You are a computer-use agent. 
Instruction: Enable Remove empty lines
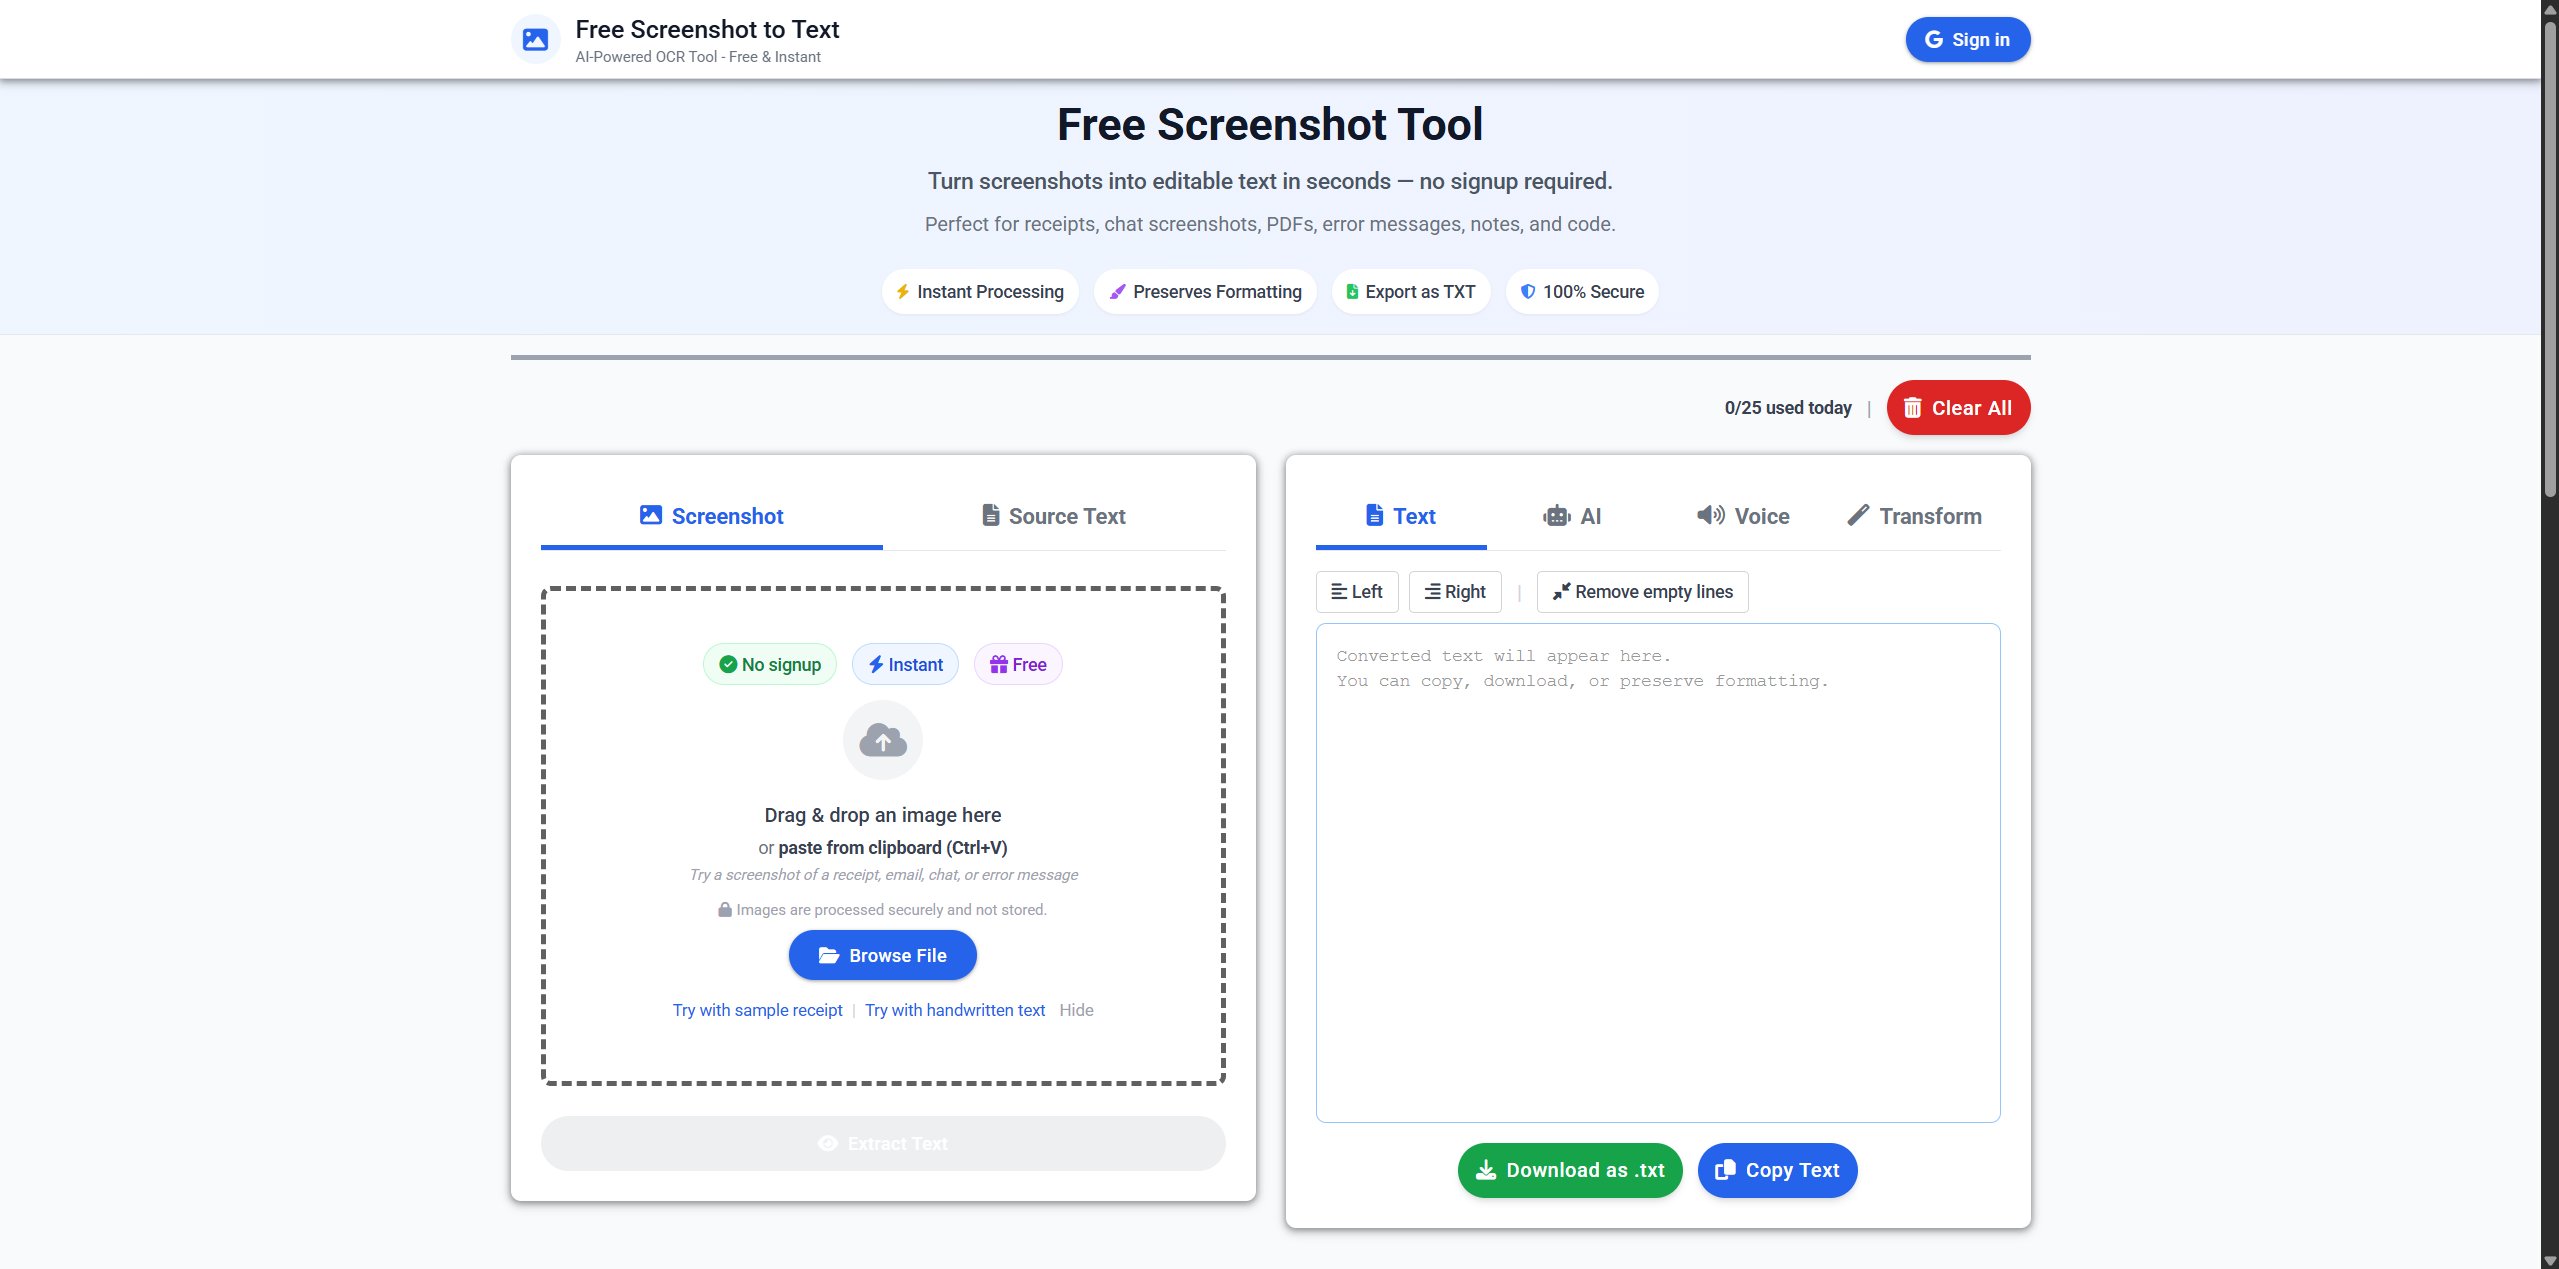(x=1641, y=591)
